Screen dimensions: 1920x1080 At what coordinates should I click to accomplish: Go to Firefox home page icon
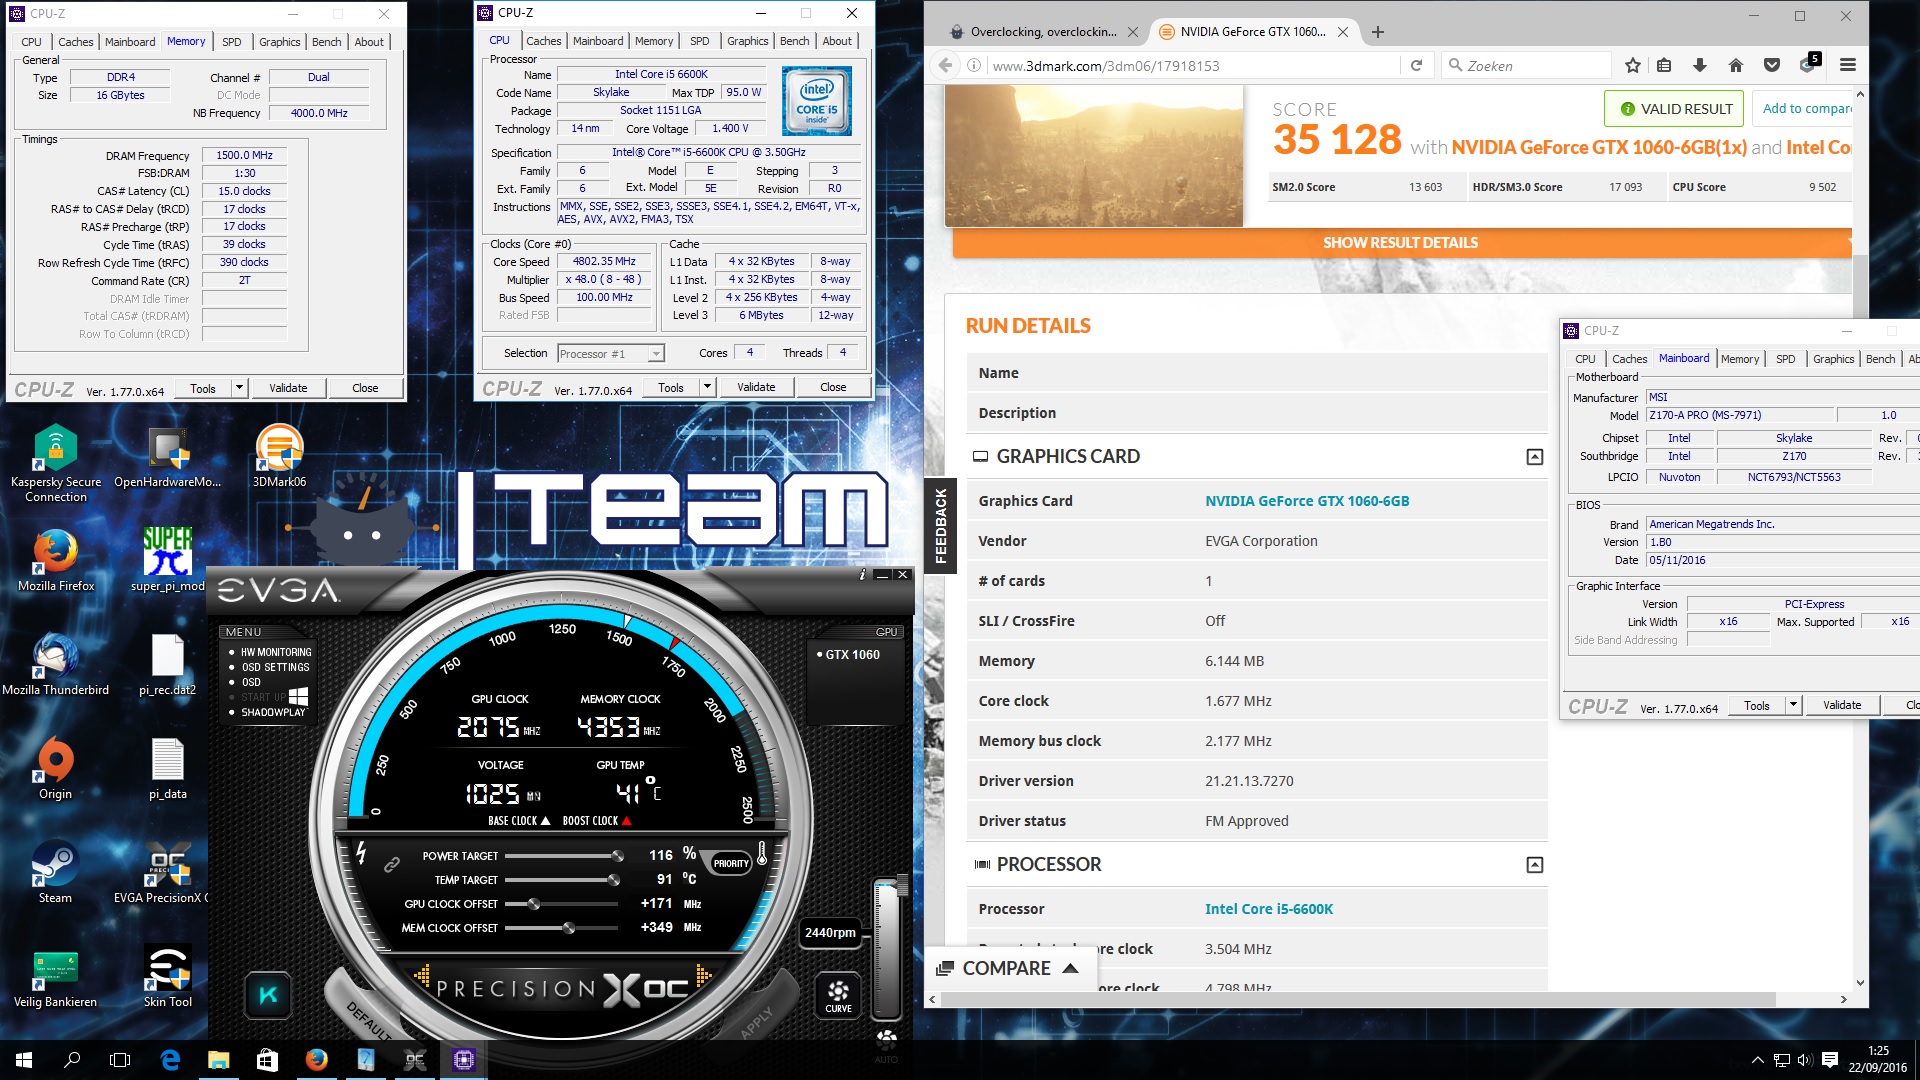point(1735,65)
